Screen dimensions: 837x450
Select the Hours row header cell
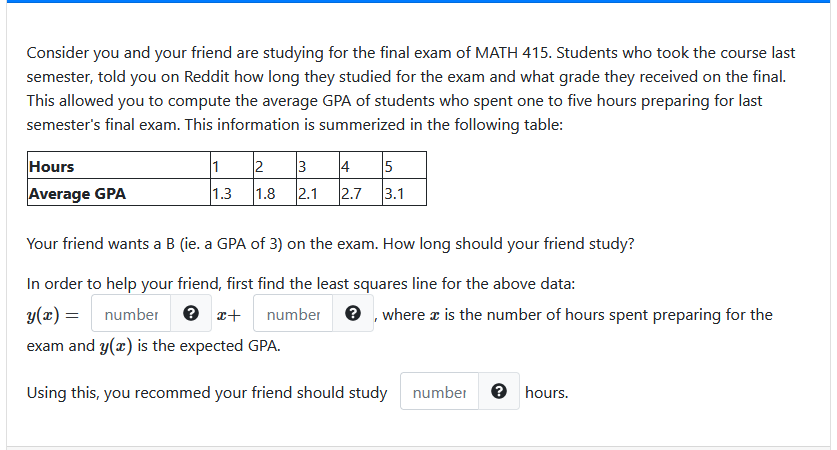coord(119,165)
